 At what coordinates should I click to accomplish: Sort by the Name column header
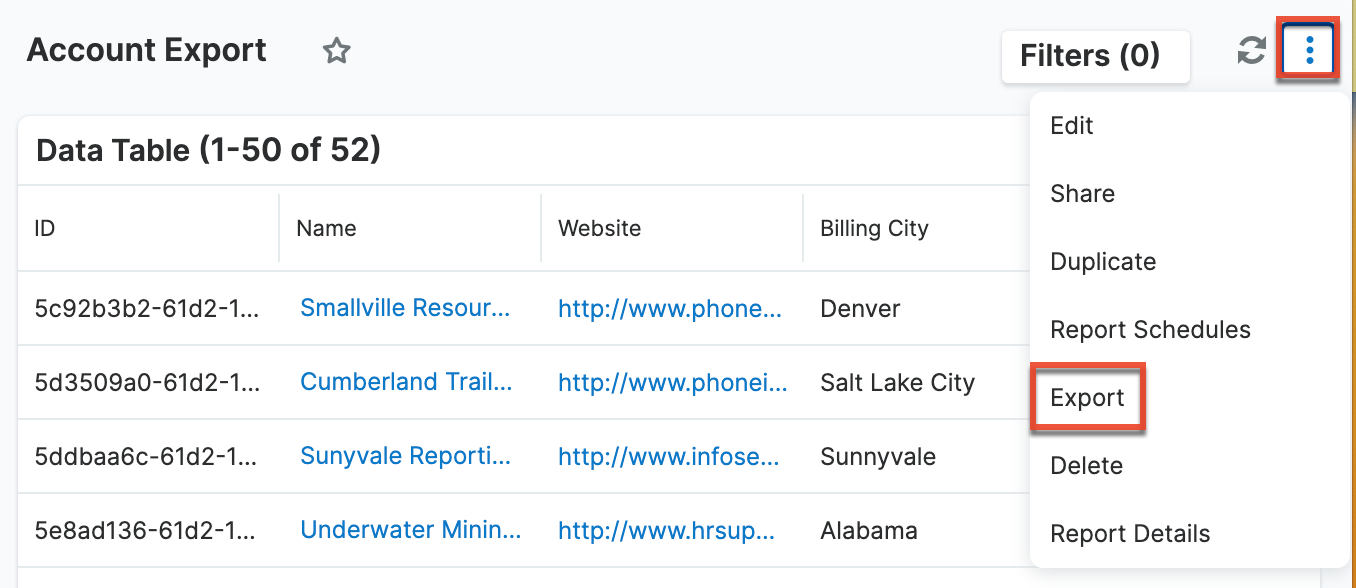pos(326,229)
